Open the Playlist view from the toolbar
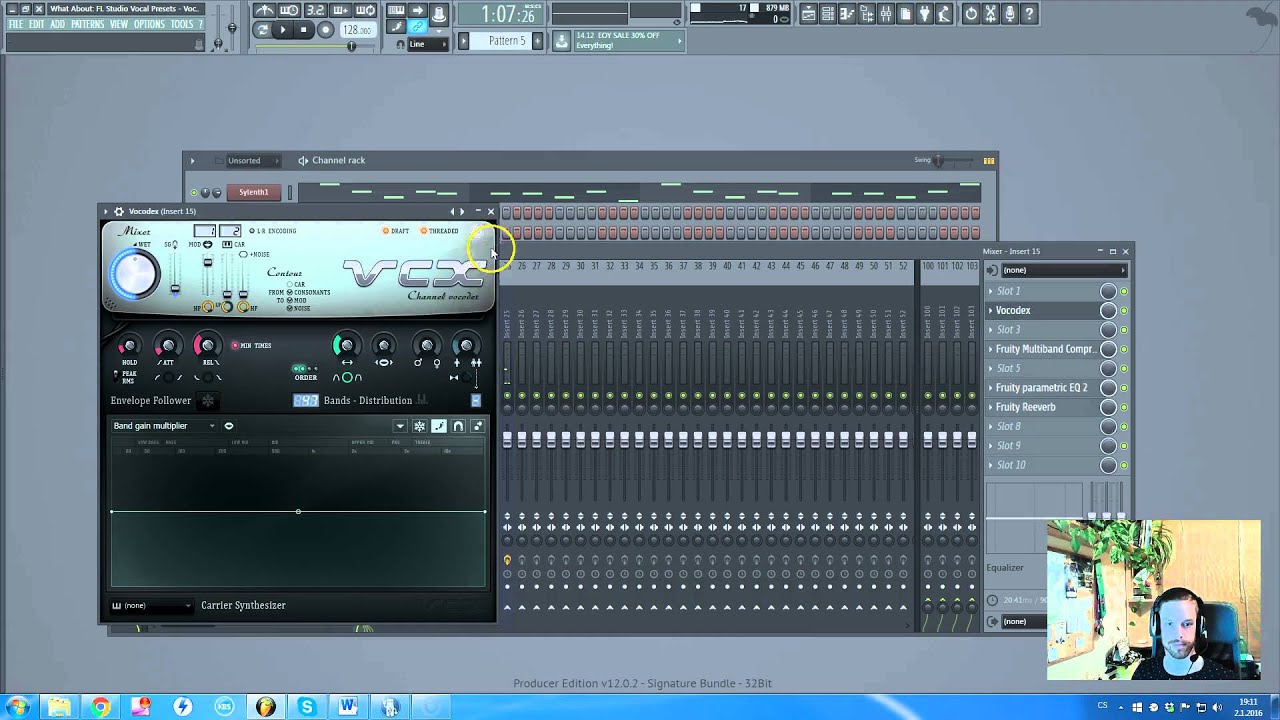This screenshot has height=720, width=1280. click(809, 14)
